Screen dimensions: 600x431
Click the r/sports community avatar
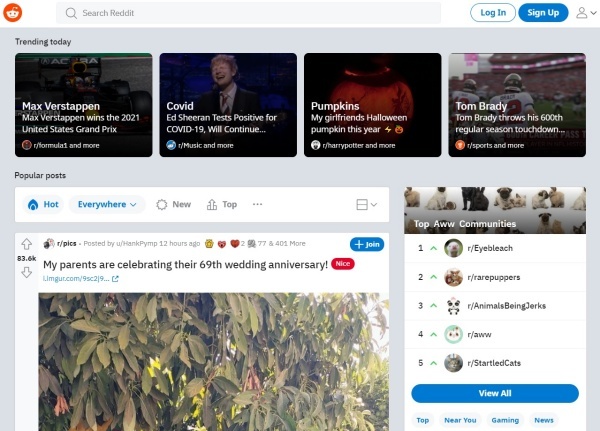(x=460, y=145)
